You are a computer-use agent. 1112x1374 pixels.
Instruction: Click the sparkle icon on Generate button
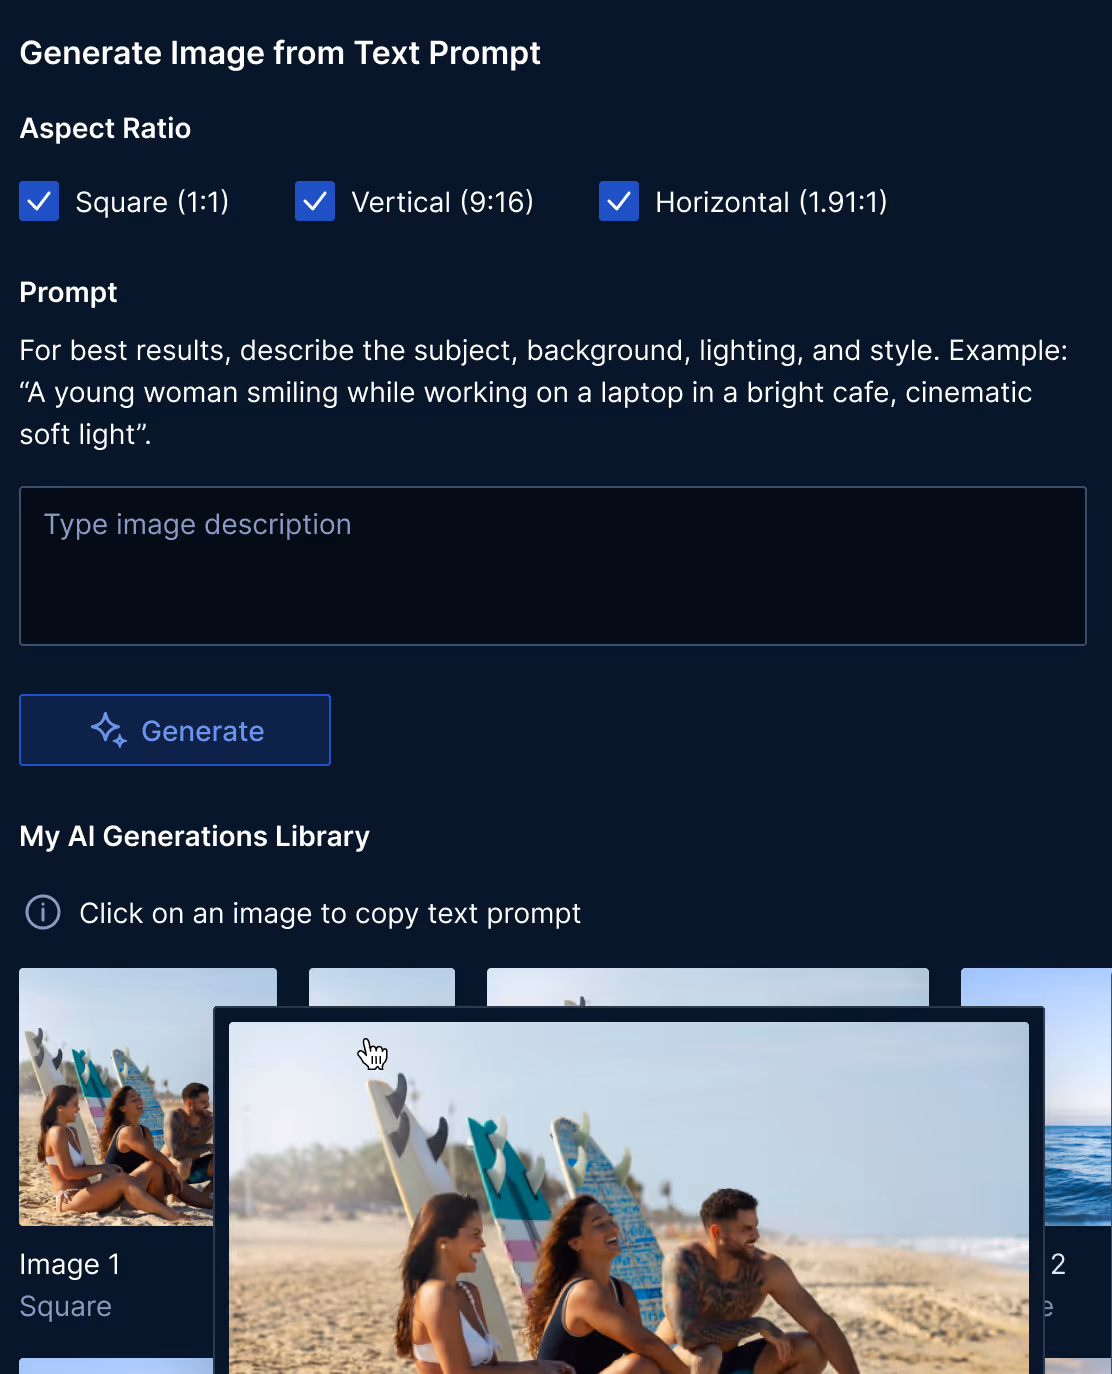click(x=109, y=730)
